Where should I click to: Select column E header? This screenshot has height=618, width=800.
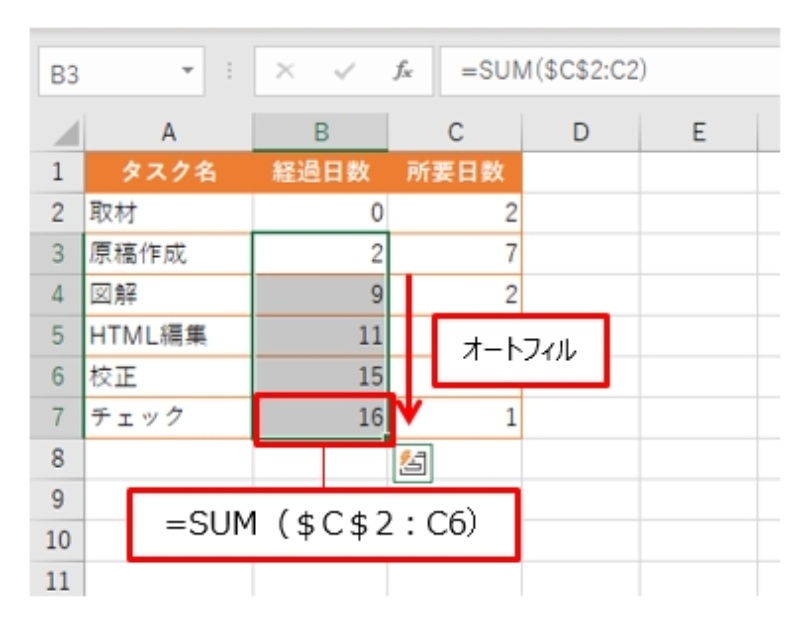(x=698, y=131)
